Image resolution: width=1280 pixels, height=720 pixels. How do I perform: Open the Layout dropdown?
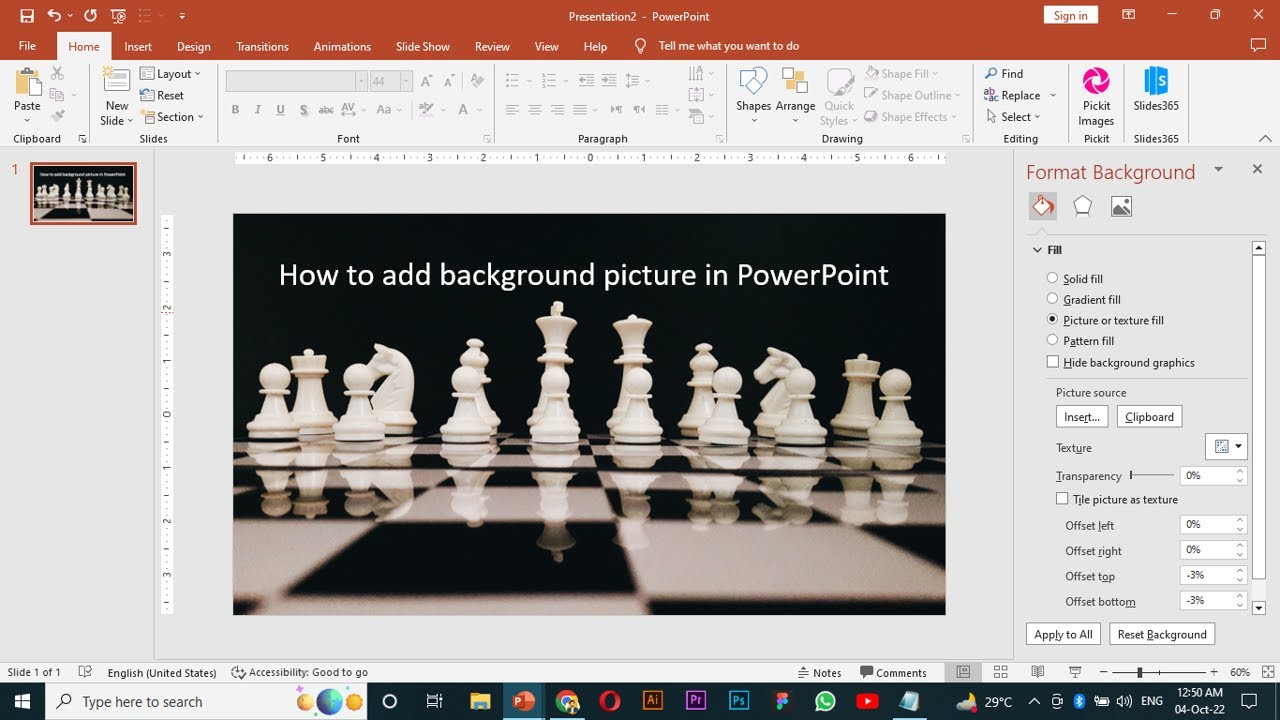click(170, 74)
